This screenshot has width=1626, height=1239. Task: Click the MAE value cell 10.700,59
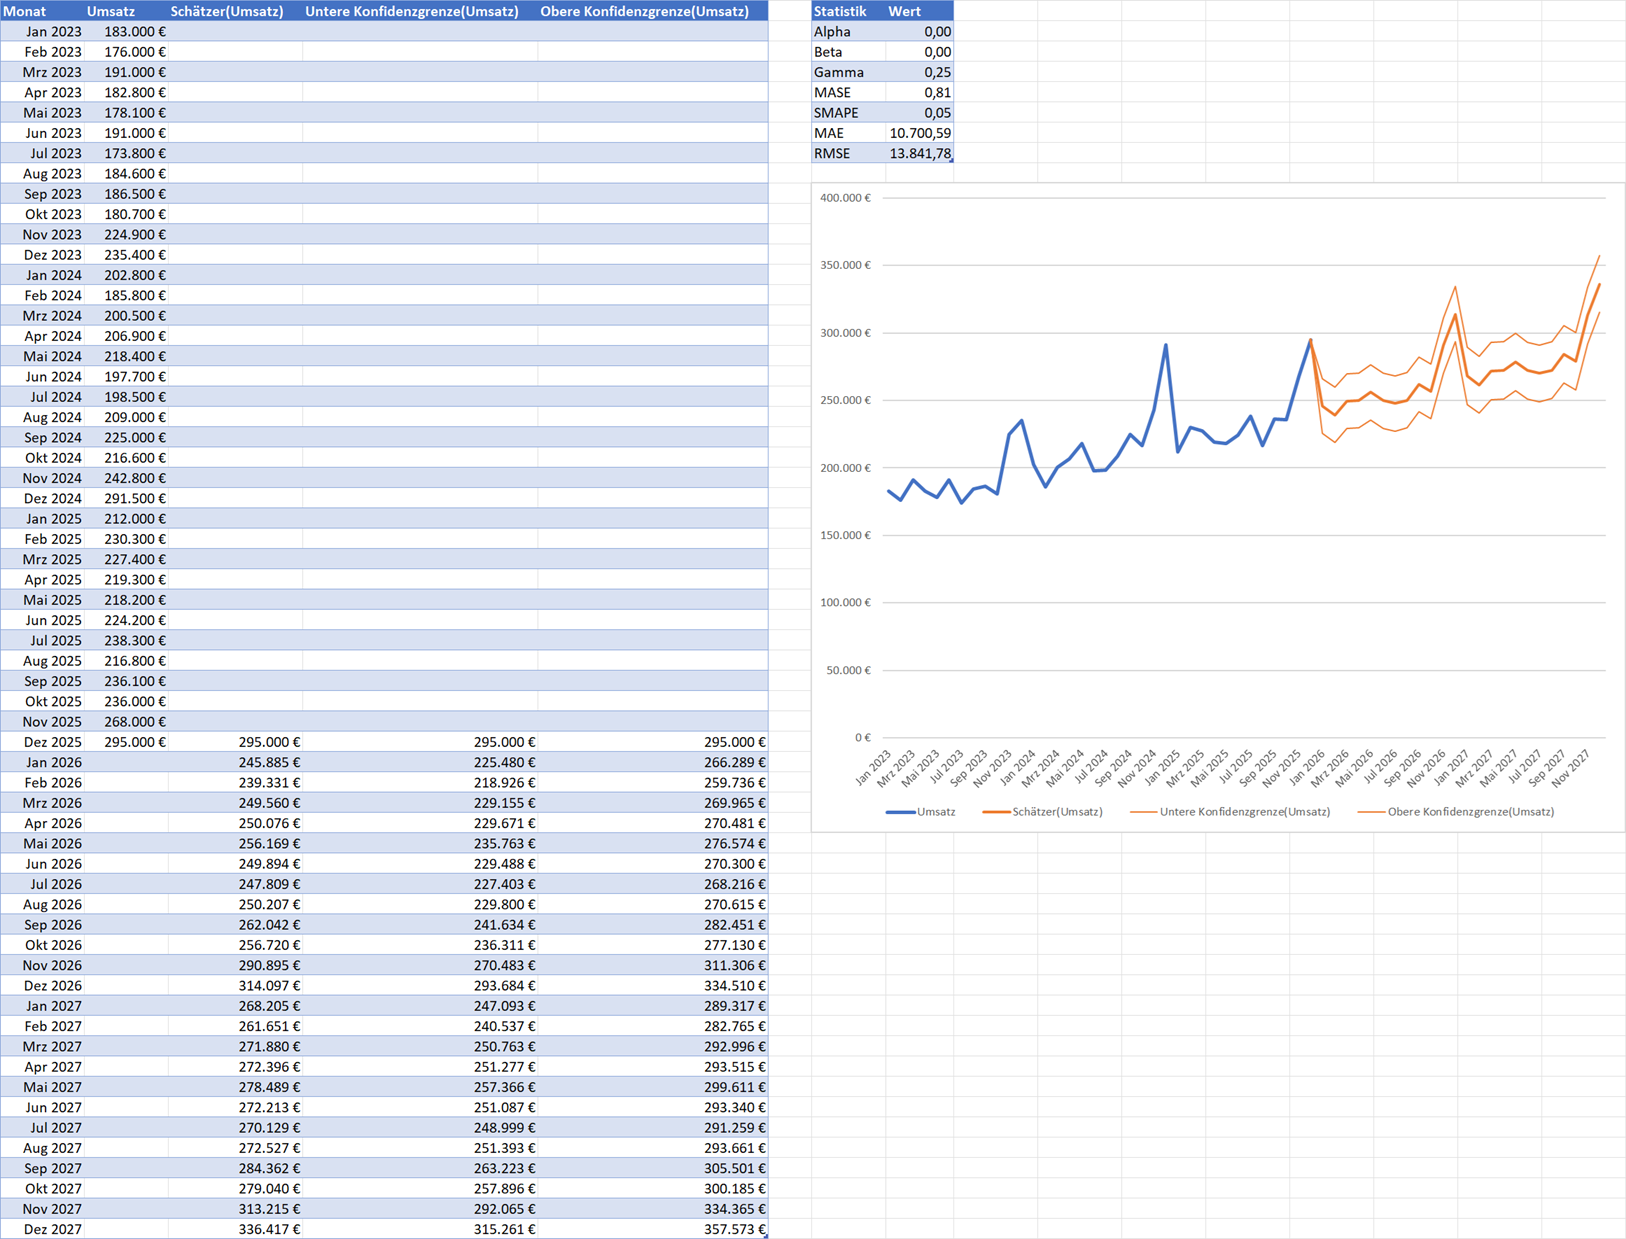919,133
